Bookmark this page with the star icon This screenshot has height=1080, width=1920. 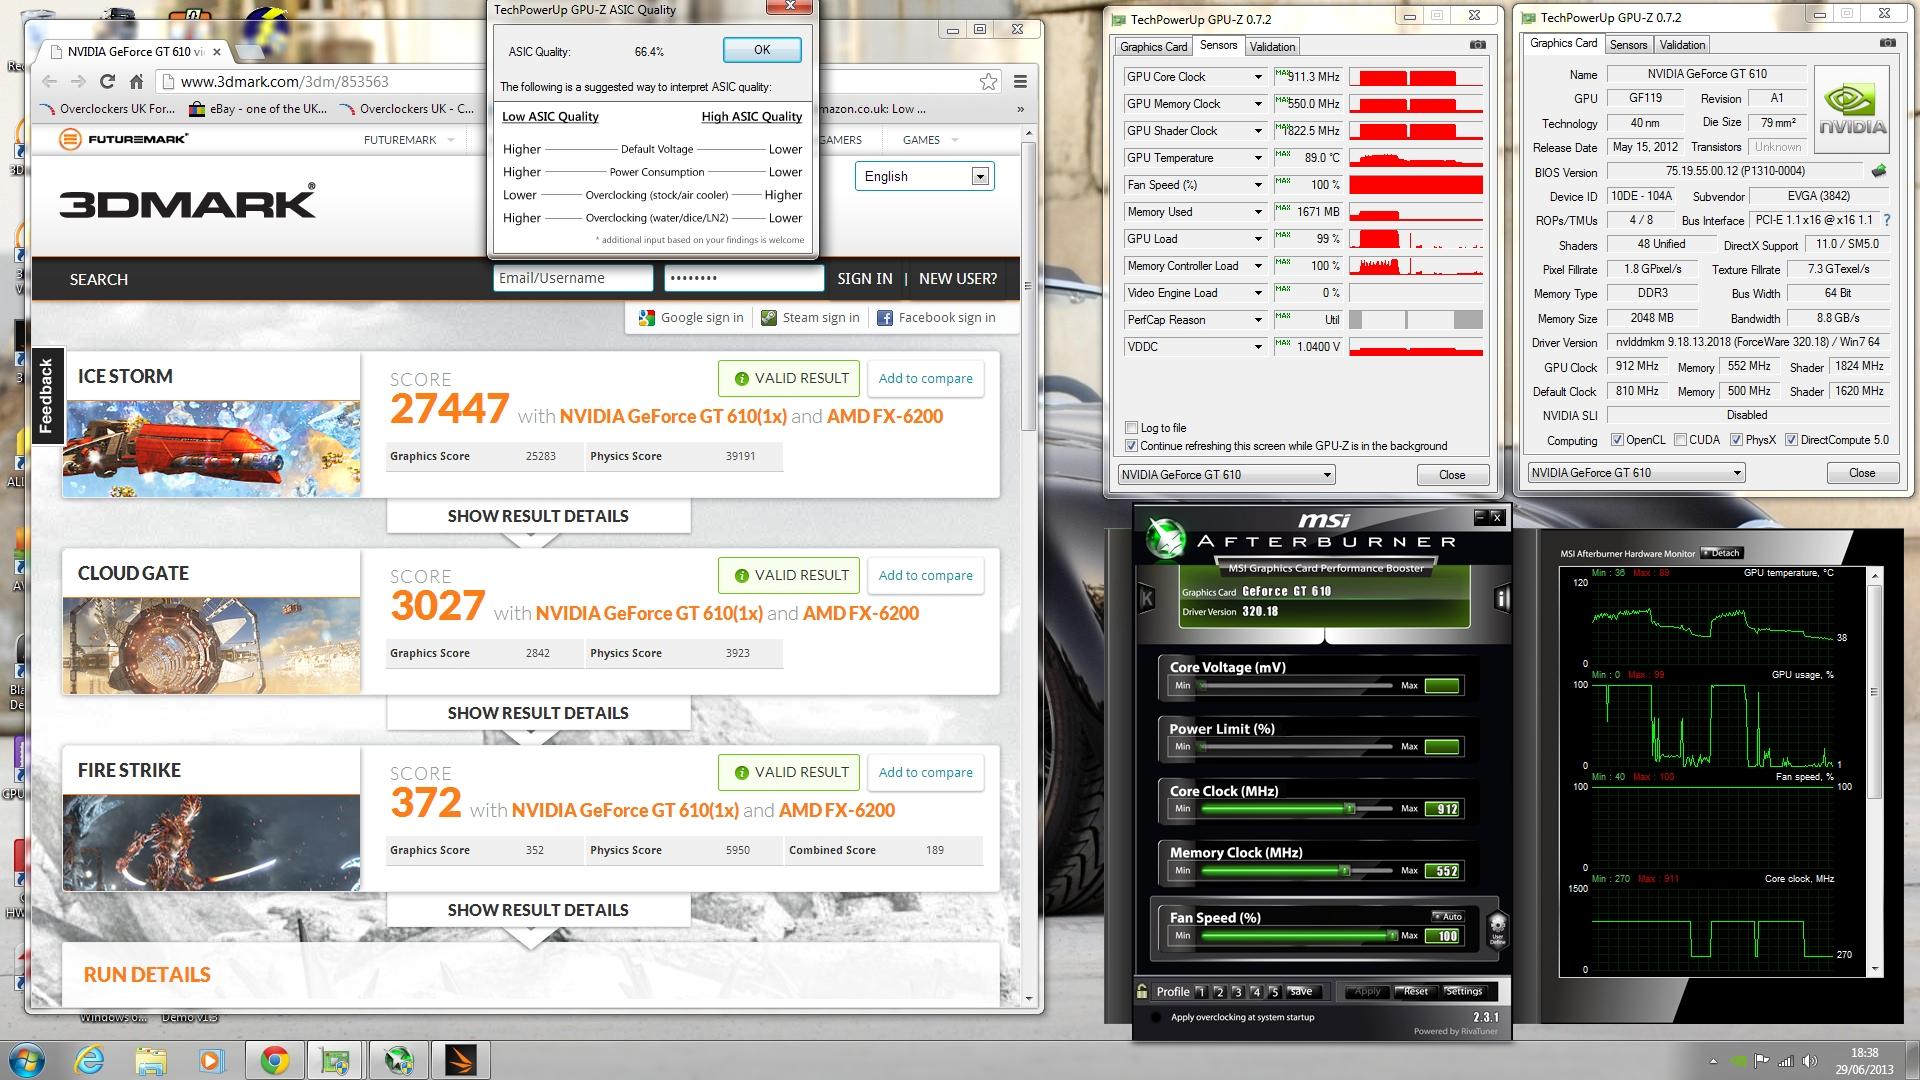[x=988, y=82]
